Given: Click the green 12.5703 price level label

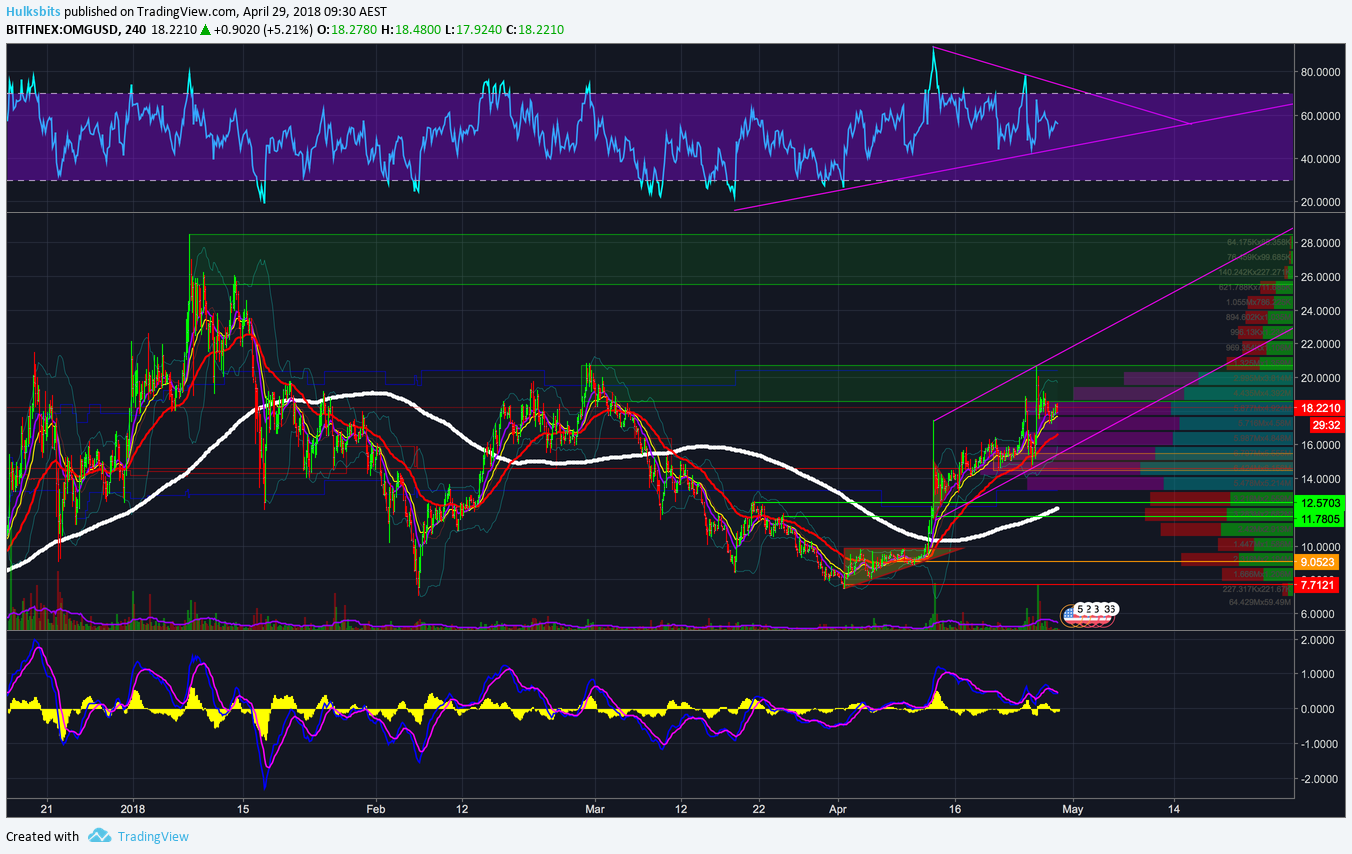Looking at the screenshot, I should tap(1320, 503).
